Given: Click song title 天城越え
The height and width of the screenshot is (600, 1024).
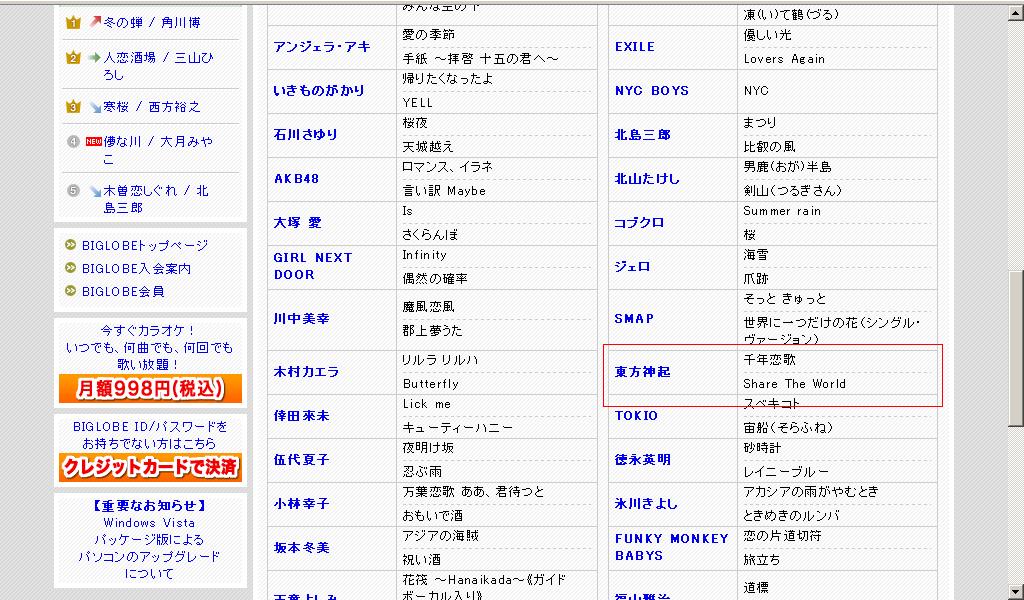Looking at the screenshot, I should tap(428, 146).
